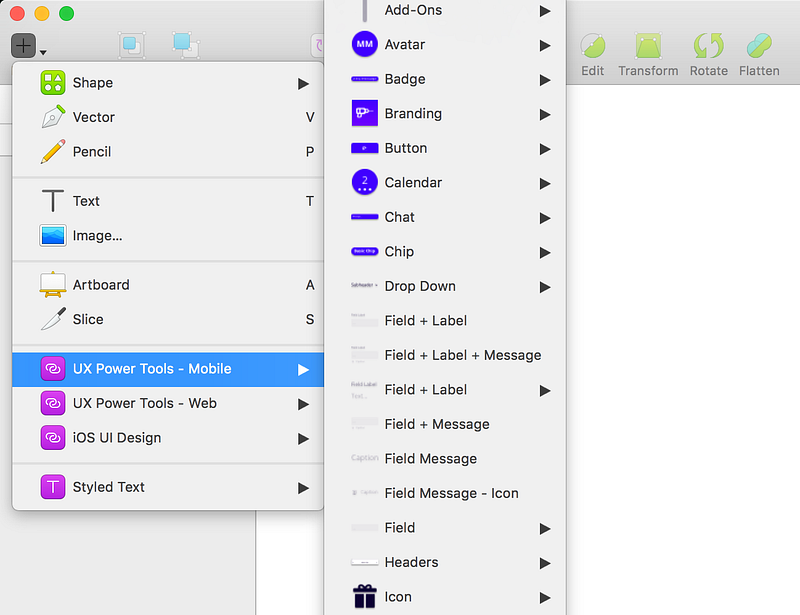Expand iOS UI Design submenu arrow
800x615 pixels.
(304, 439)
